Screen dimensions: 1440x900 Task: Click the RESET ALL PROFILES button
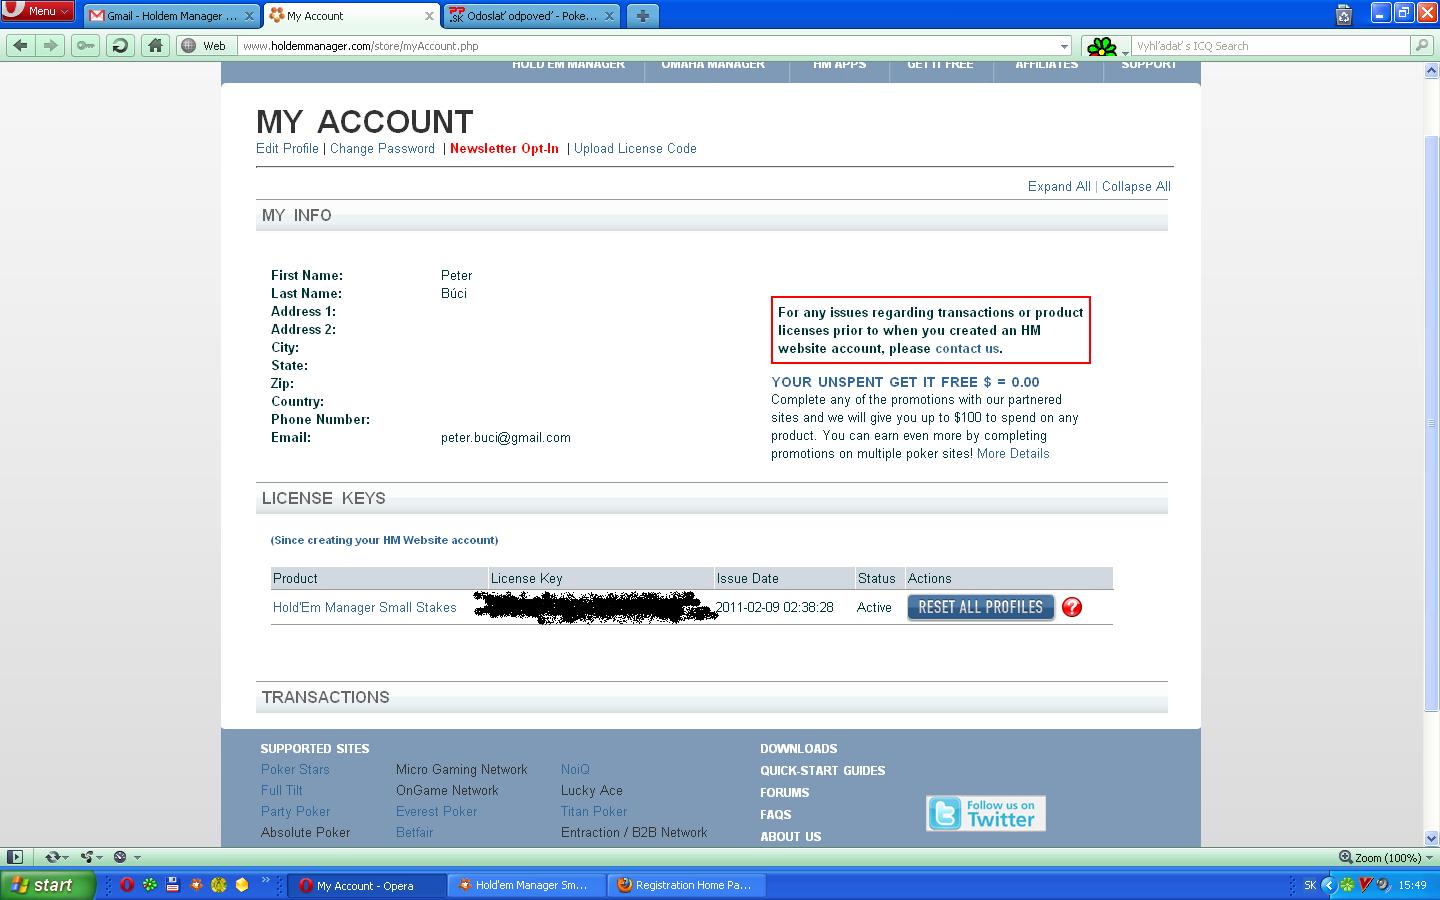pos(981,607)
